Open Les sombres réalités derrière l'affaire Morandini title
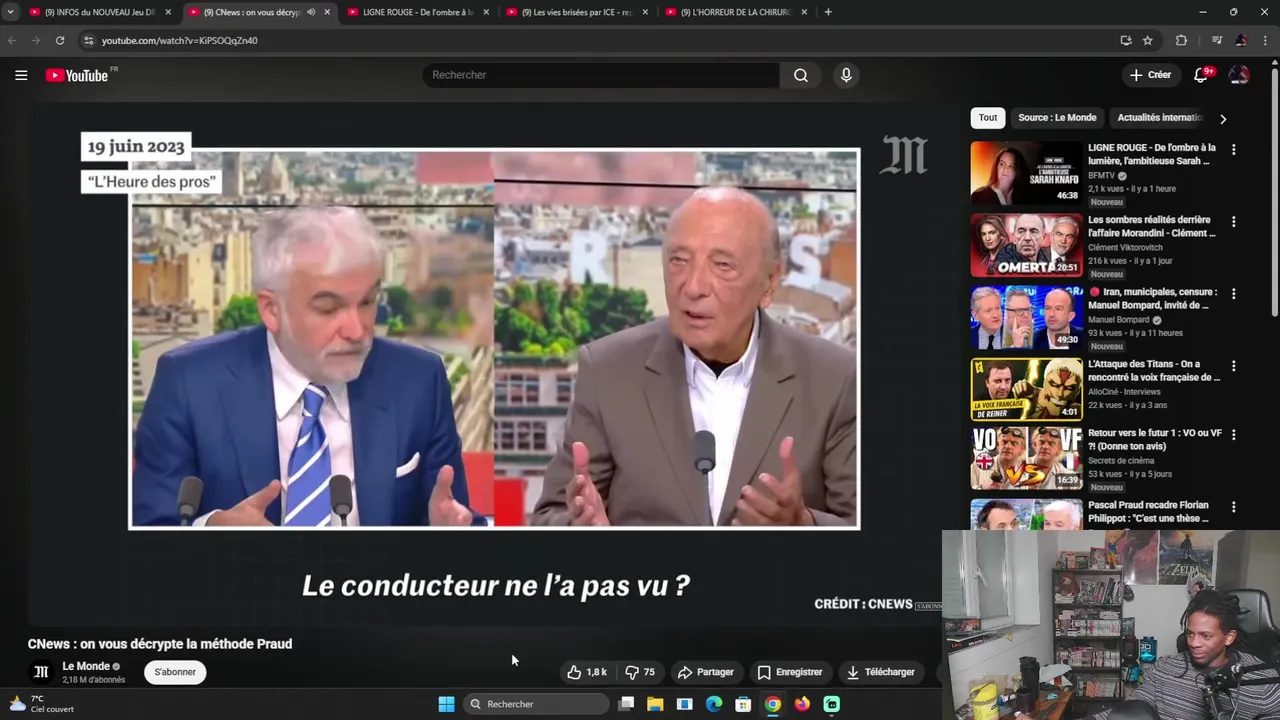Screen dimensions: 1280x720 [x=1152, y=226]
